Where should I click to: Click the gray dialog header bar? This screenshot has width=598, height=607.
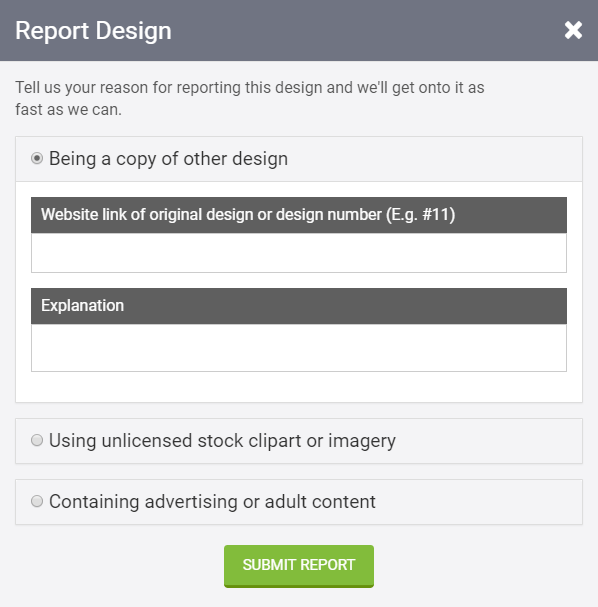click(x=299, y=30)
